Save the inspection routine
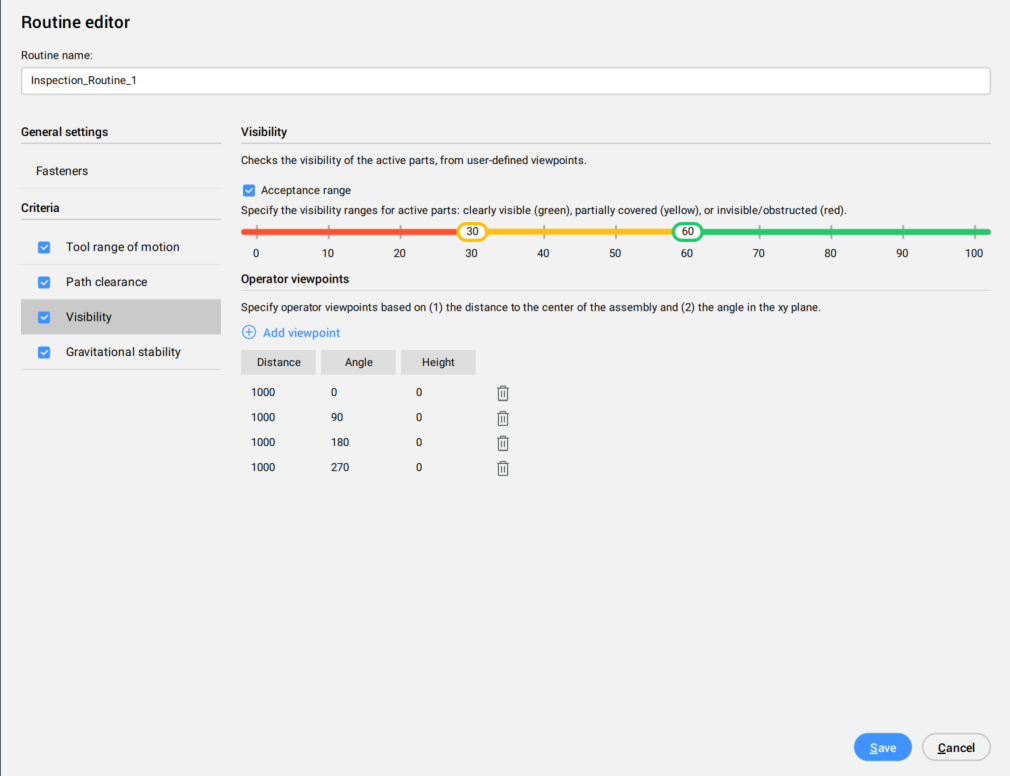Image resolution: width=1010 pixels, height=776 pixels. click(x=882, y=748)
